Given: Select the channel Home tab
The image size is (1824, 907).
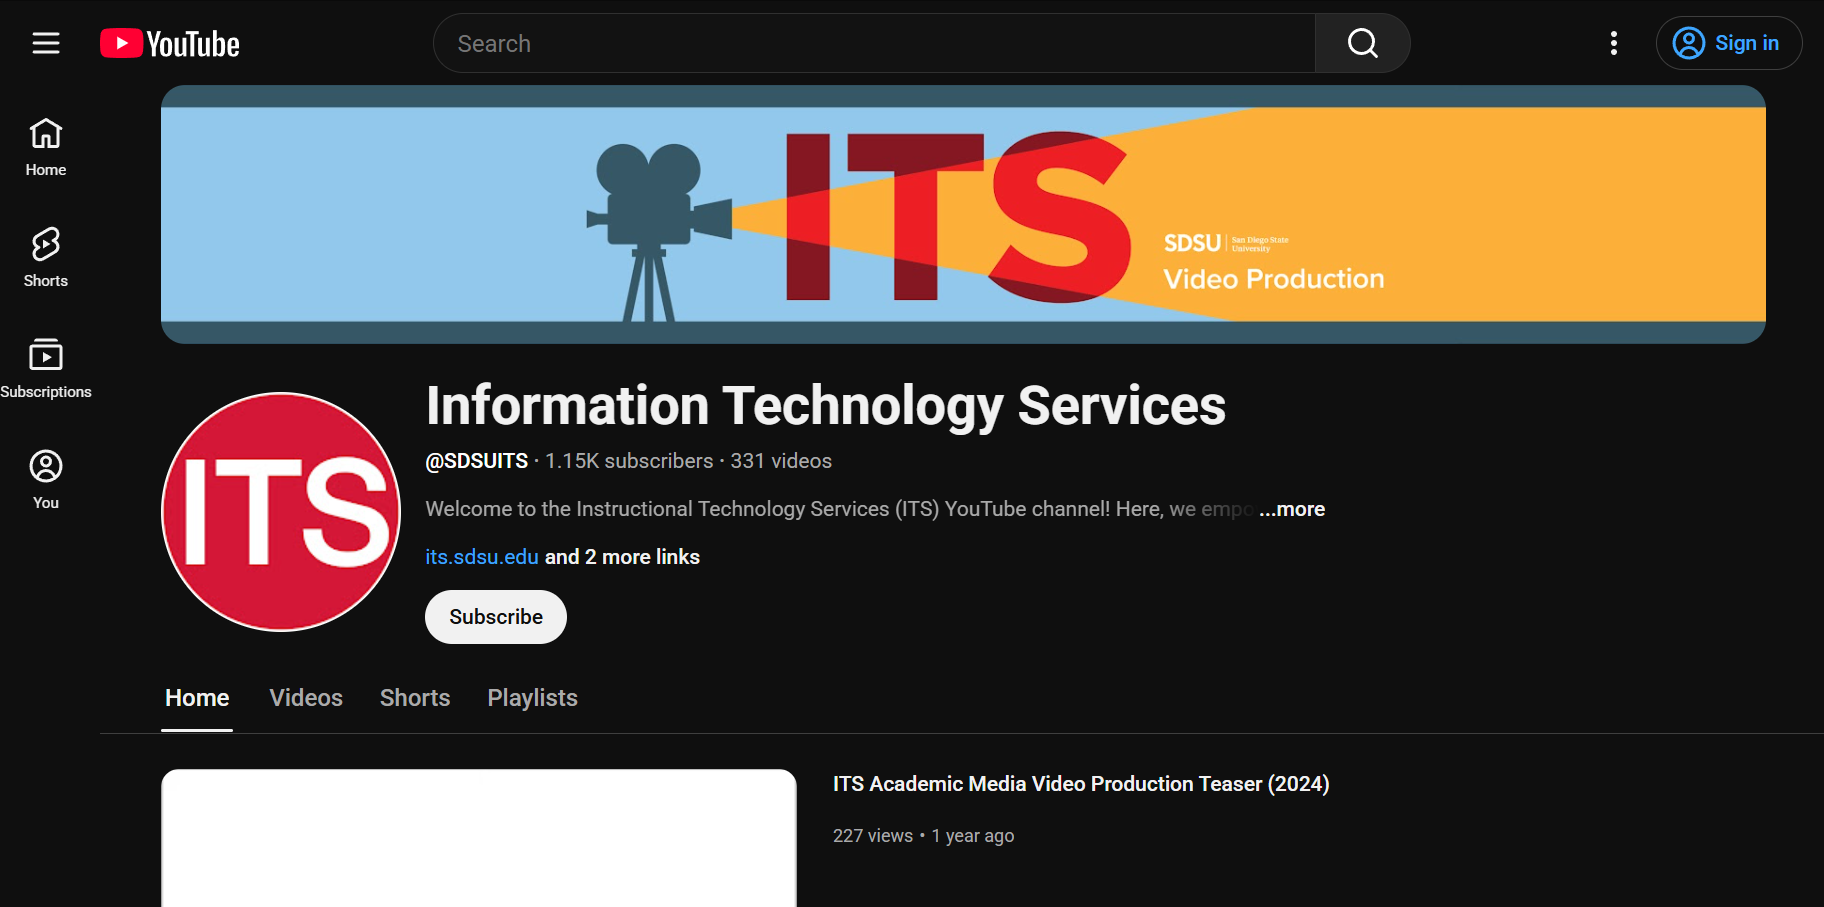Looking at the screenshot, I should coord(197,698).
